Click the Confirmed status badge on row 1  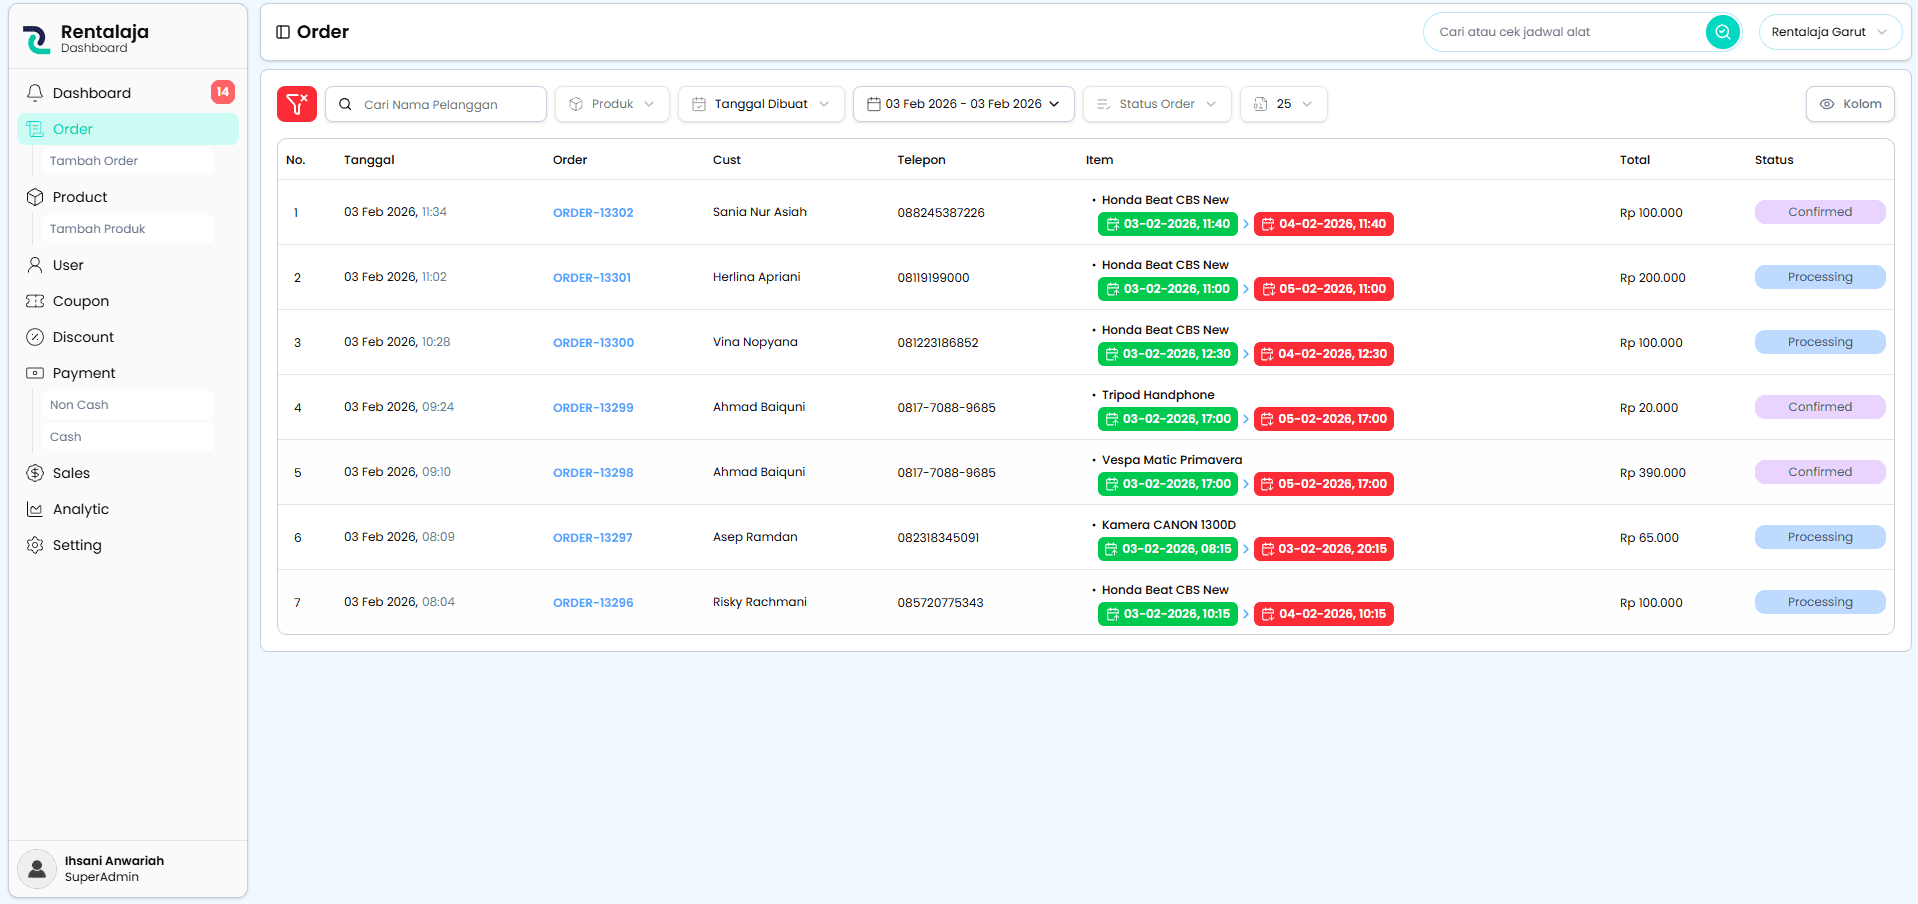[x=1819, y=211]
